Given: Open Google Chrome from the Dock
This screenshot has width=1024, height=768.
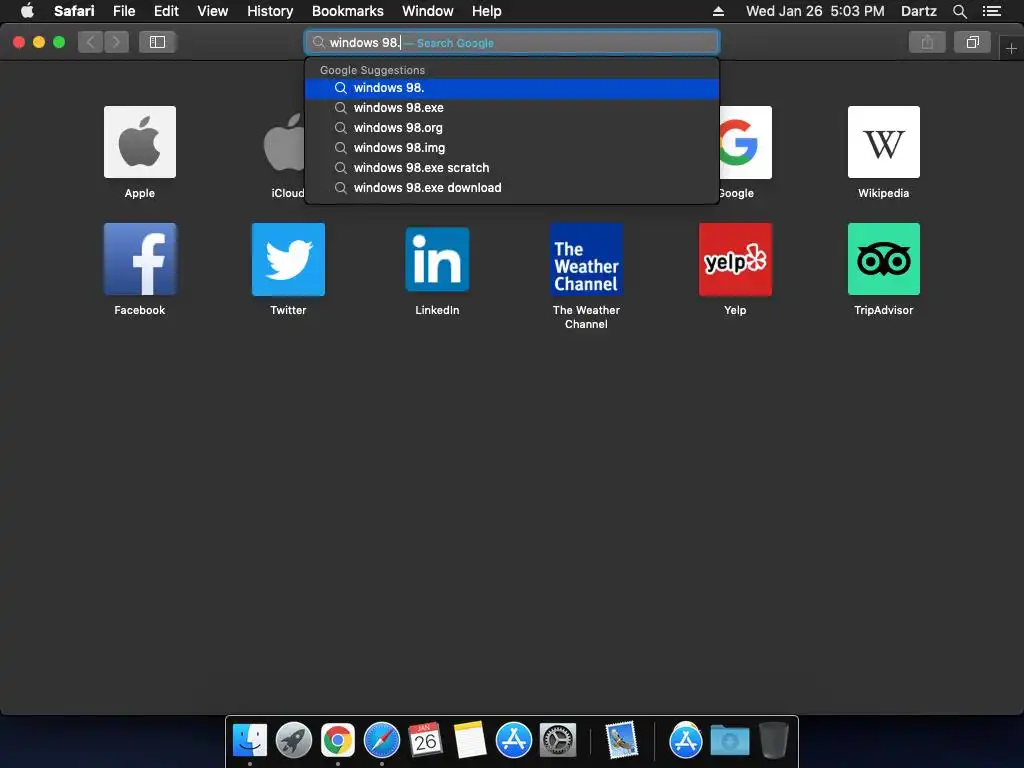Looking at the screenshot, I should point(338,741).
